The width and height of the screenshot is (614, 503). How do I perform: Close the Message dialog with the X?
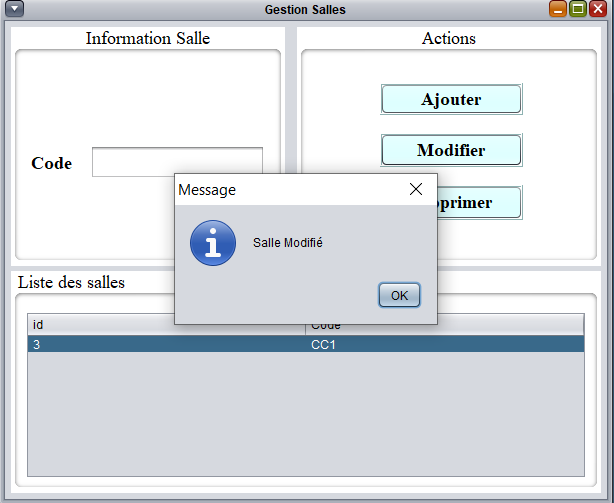point(415,189)
